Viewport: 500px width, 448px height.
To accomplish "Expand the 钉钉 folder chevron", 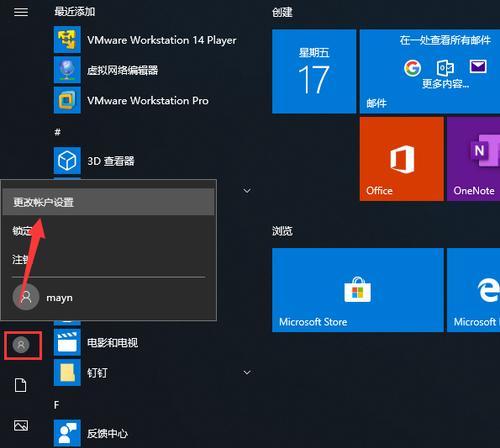I will (247, 372).
